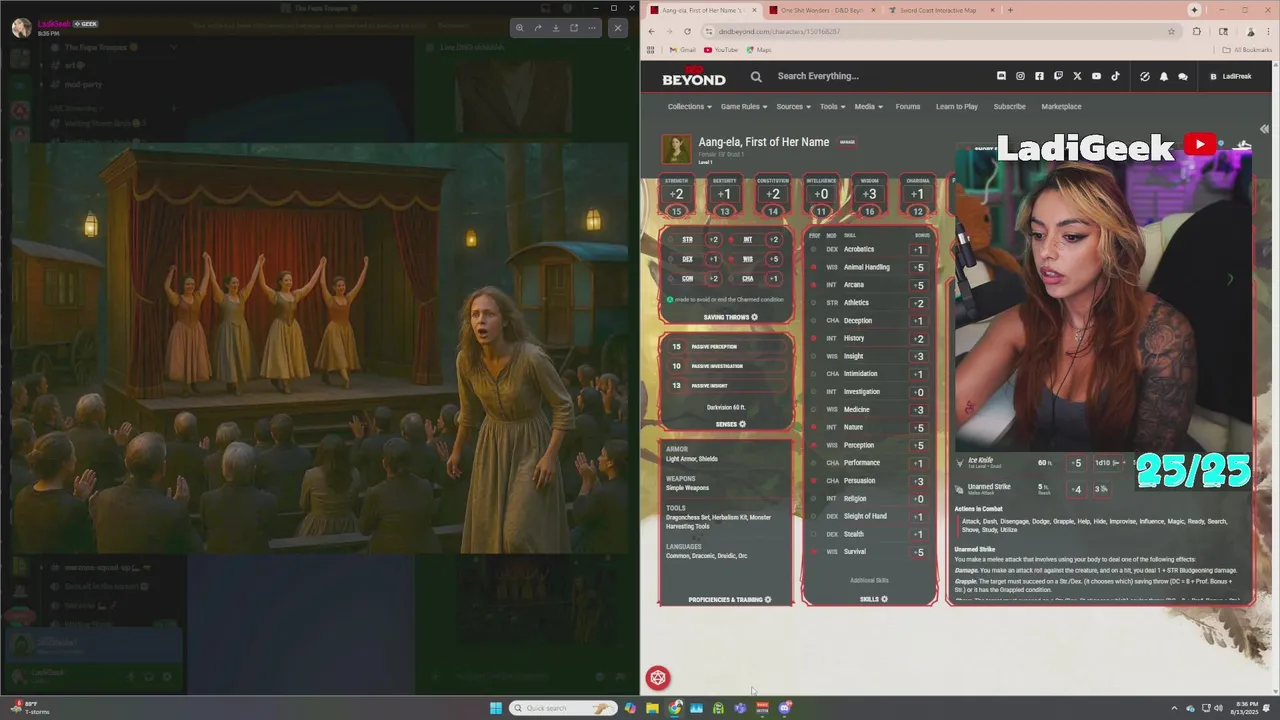Open a new browser tab
The width and height of the screenshot is (1280, 720).
tap(1010, 10)
